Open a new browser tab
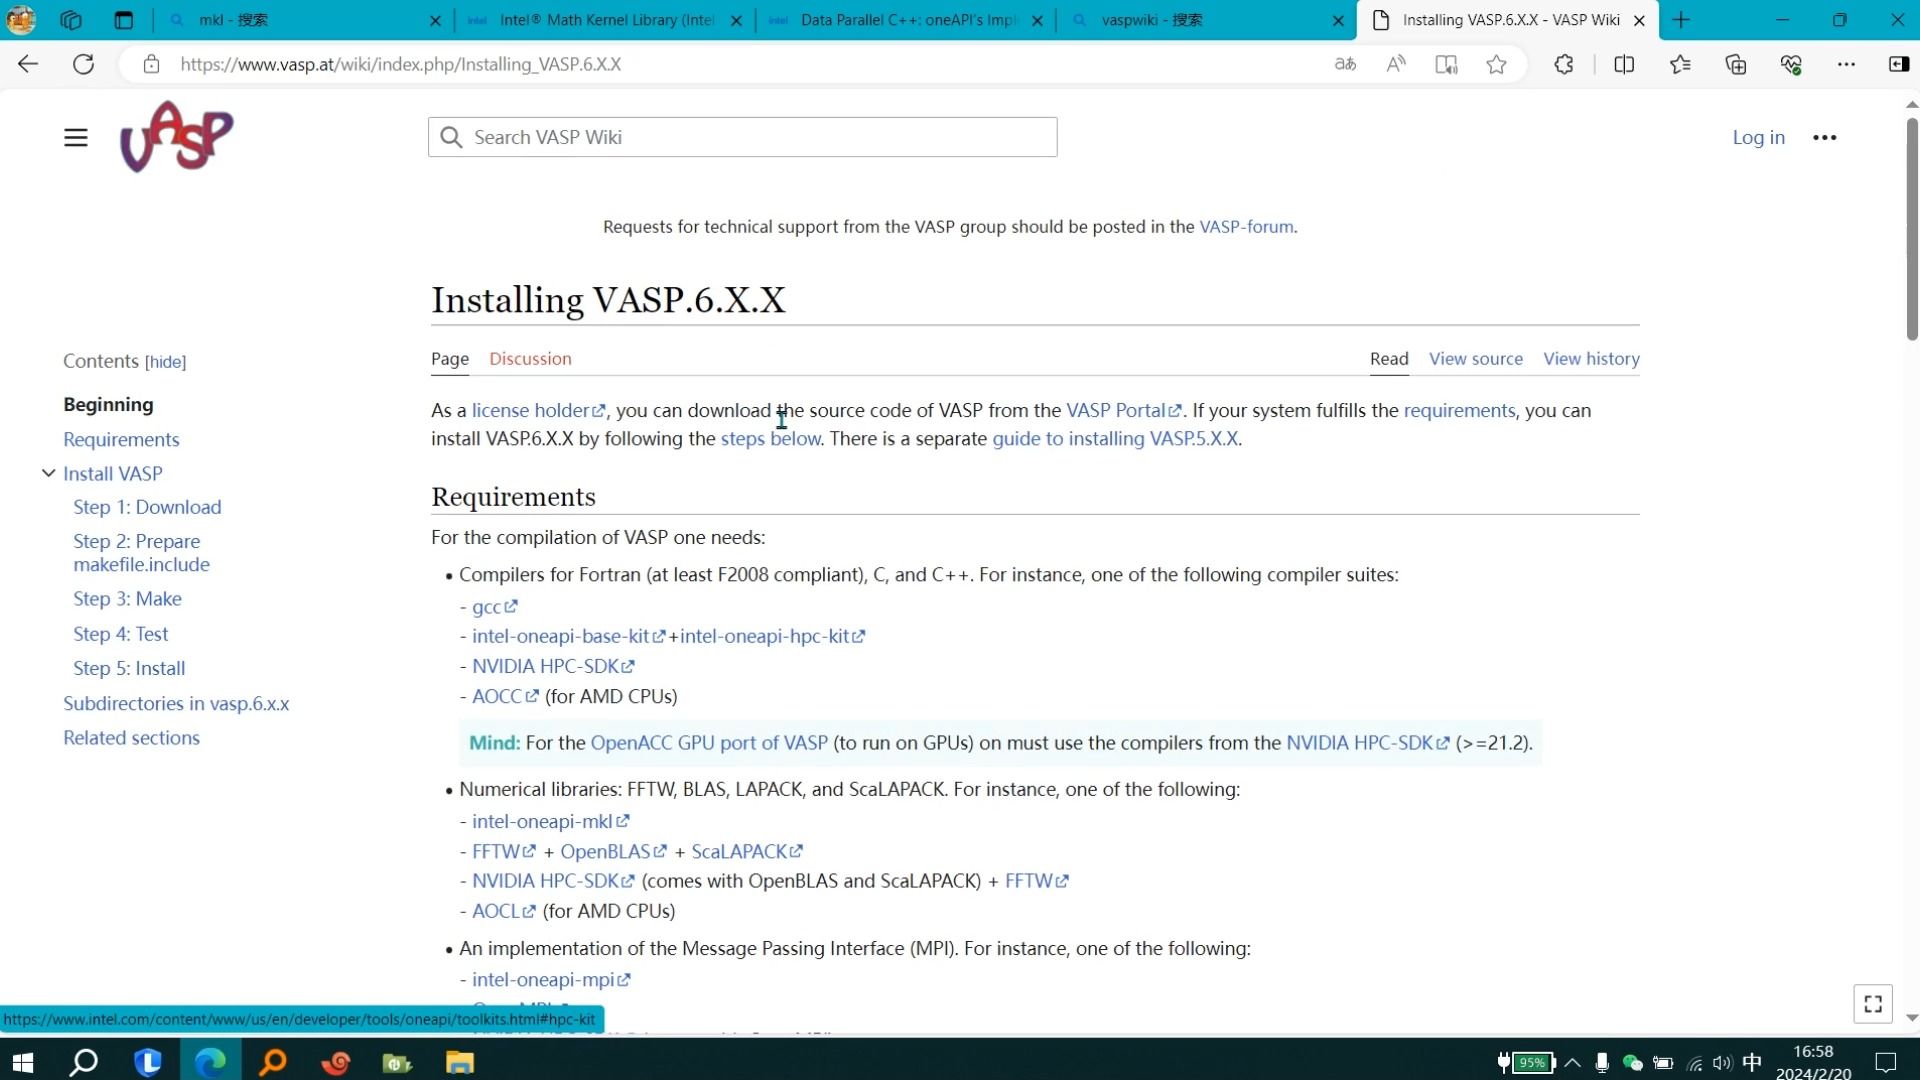The image size is (1920, 1080). 1681,20
